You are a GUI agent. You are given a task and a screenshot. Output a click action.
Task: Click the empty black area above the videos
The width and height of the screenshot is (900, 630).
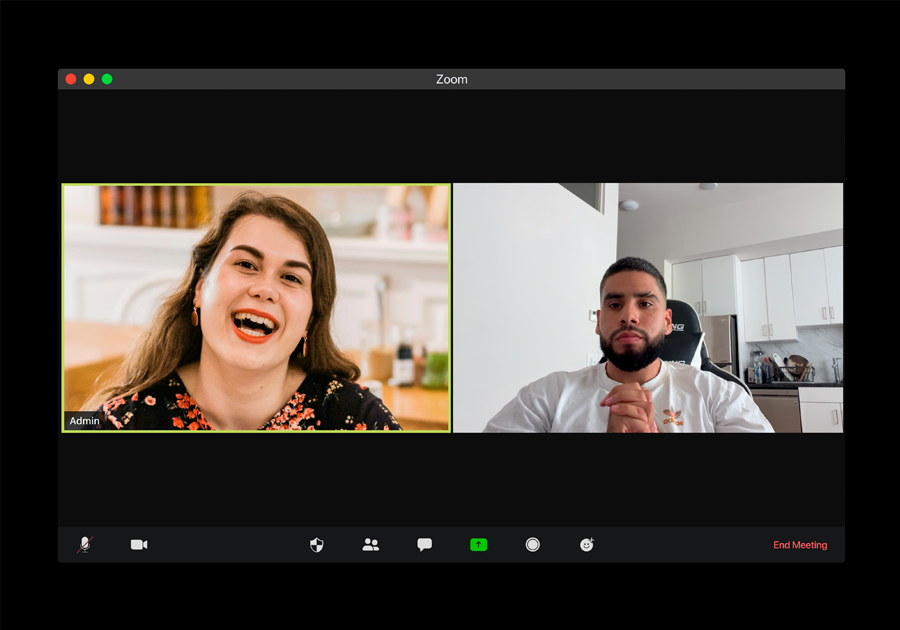click(x=451, y=135)
